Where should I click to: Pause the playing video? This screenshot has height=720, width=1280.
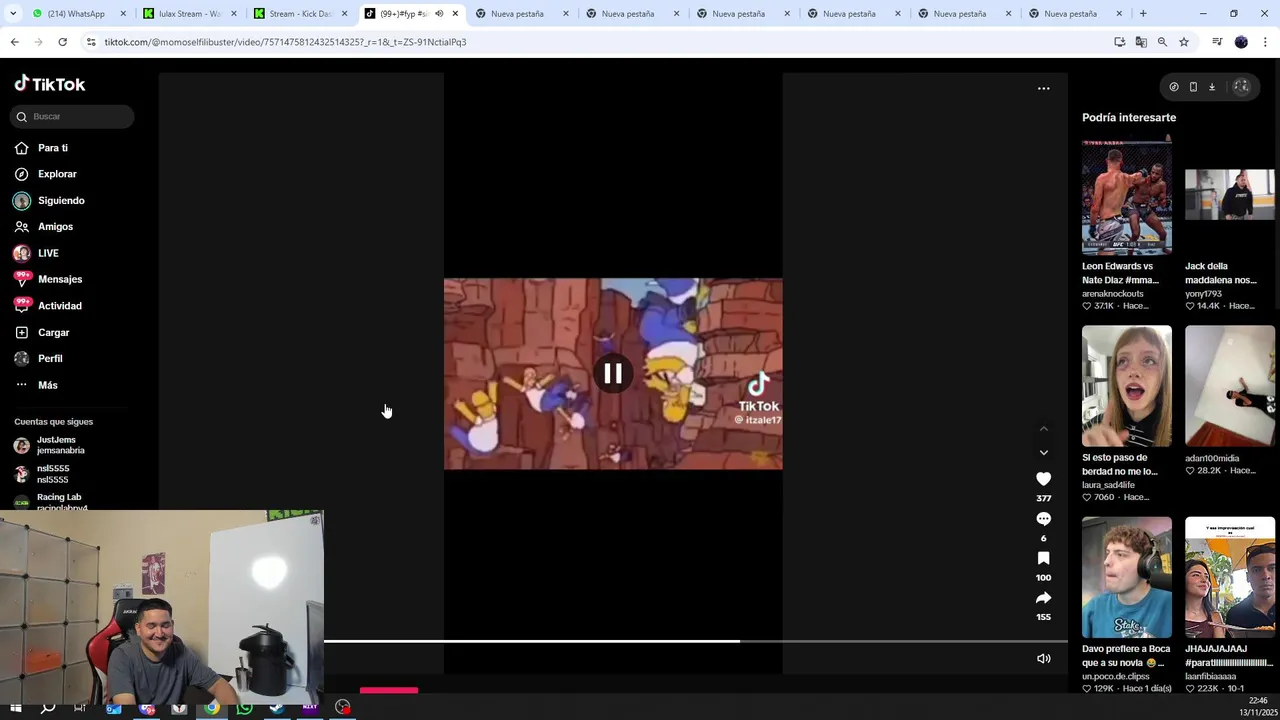coord(613,373)
